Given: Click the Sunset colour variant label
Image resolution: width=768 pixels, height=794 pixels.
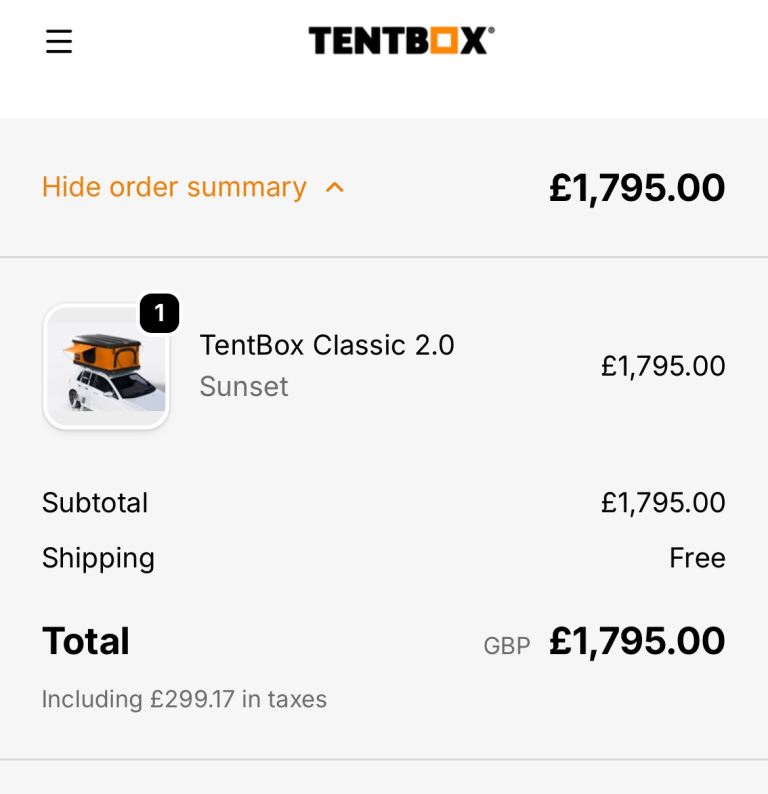Looking at the screenshot, I should 244,387.
